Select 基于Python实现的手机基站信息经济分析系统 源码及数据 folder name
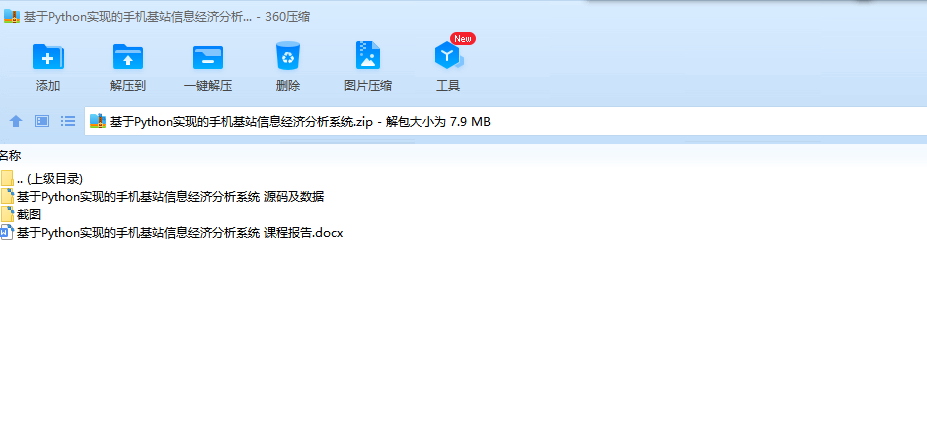The height and width of the screenshot is (443, 927). click(170, 197)
